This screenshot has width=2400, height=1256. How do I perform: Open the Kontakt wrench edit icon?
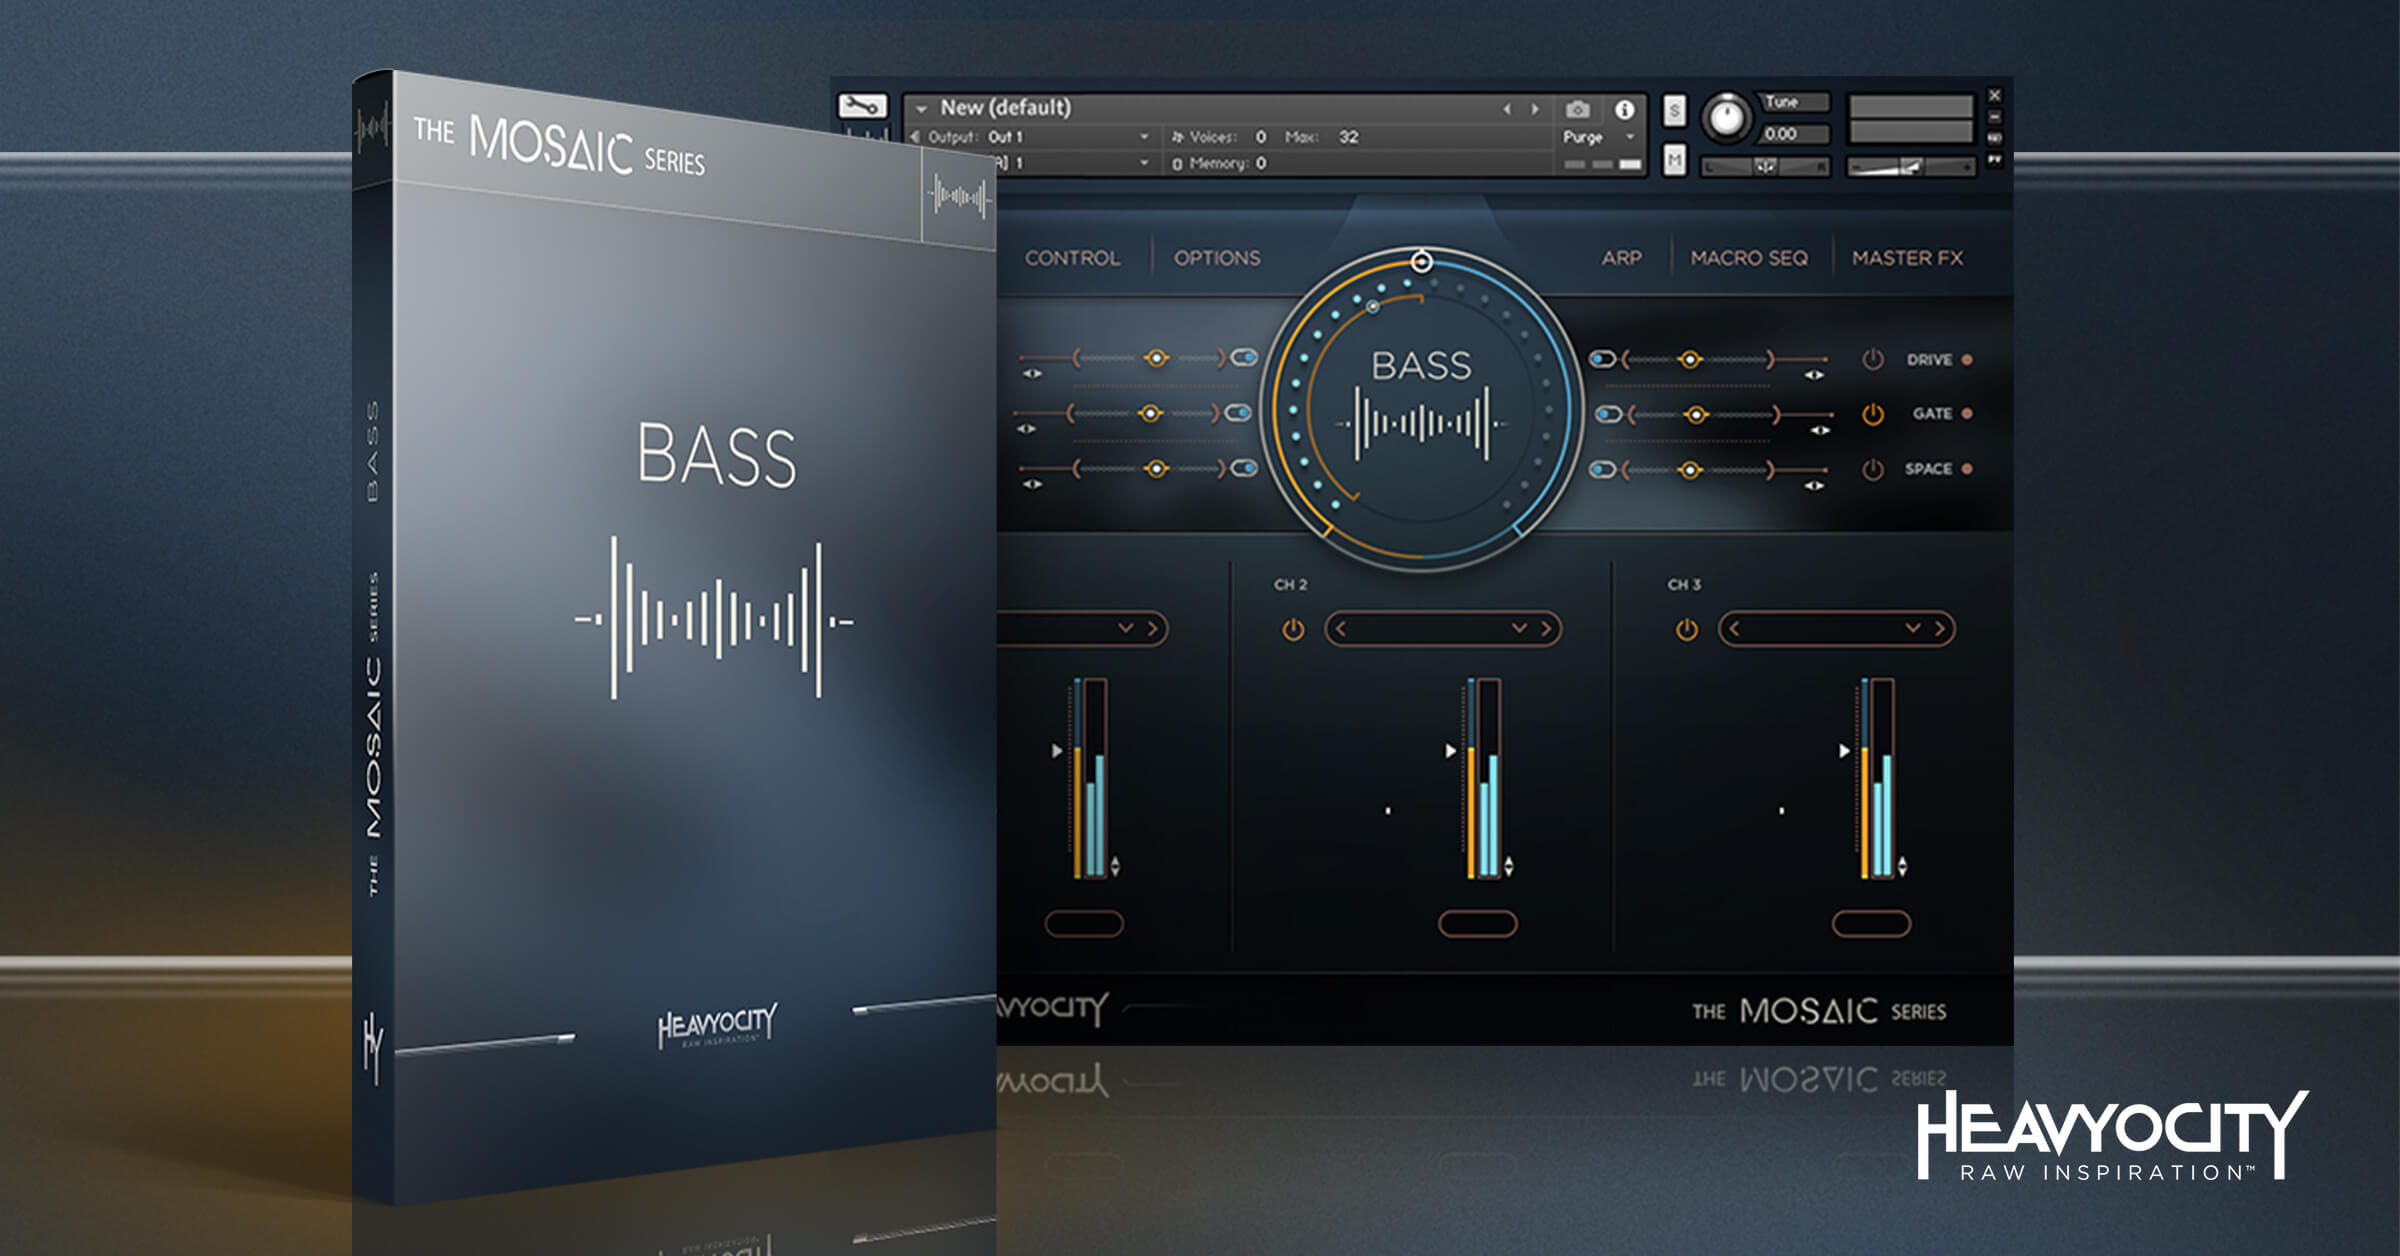pyautogui.click(x=862, y=105)
